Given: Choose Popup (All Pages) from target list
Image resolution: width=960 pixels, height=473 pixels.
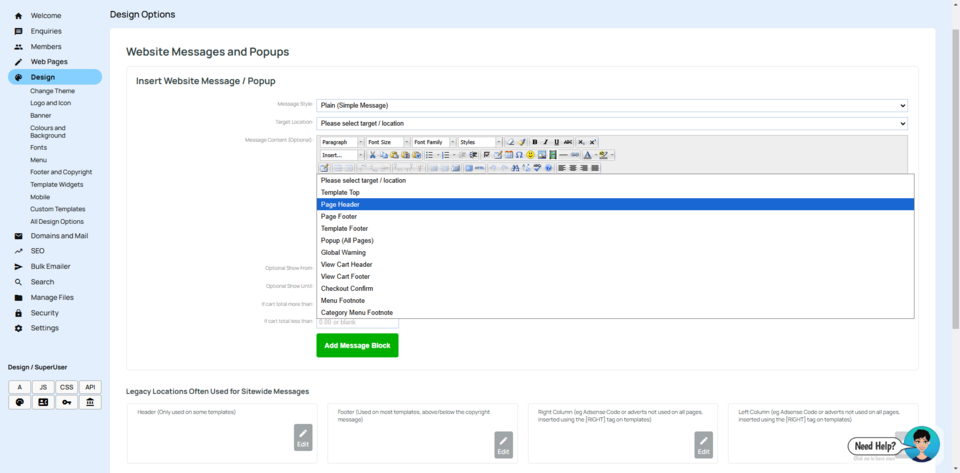Looking at the screenshot, I should click(347, 240).
